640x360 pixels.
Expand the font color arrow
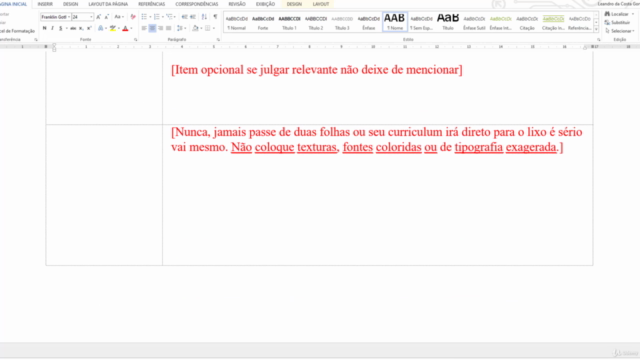tap(131, 28)
